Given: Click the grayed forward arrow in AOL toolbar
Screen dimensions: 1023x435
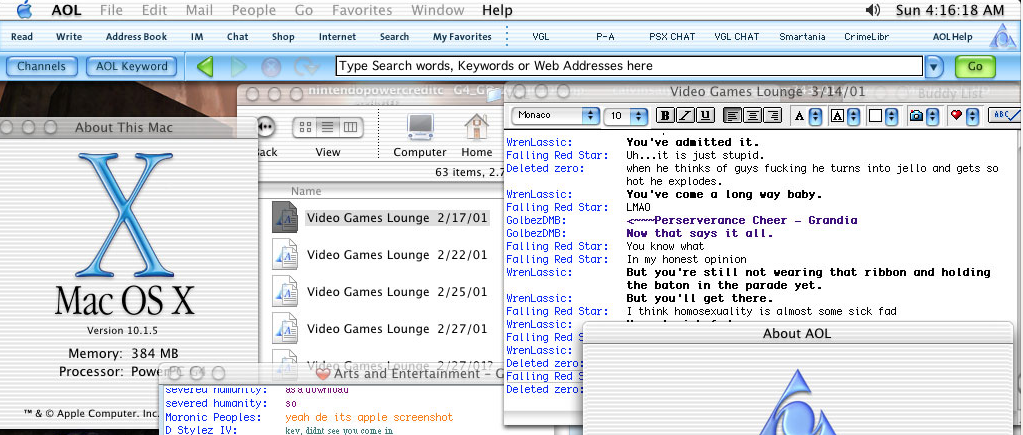Looking at the screenshot, I should 239,67.
